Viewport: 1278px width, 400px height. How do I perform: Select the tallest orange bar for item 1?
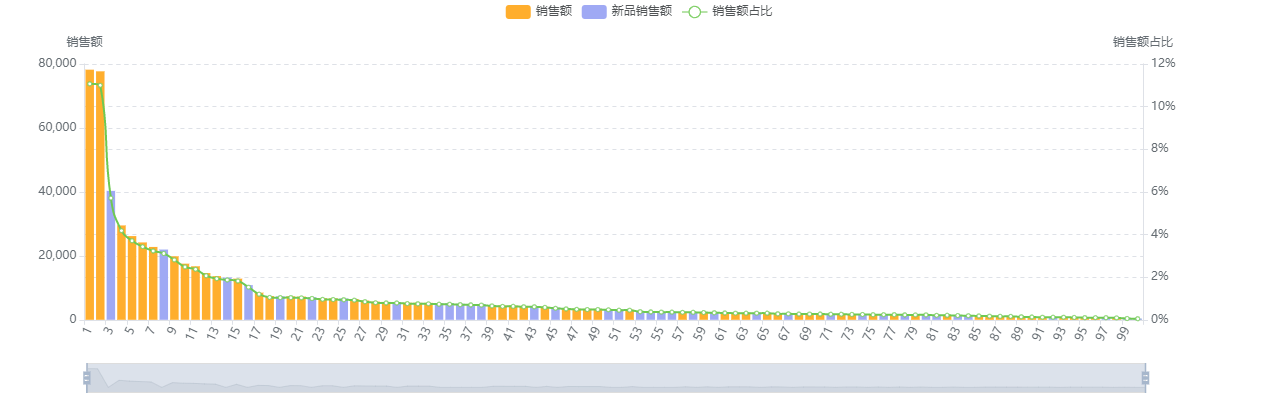point(89,194)
